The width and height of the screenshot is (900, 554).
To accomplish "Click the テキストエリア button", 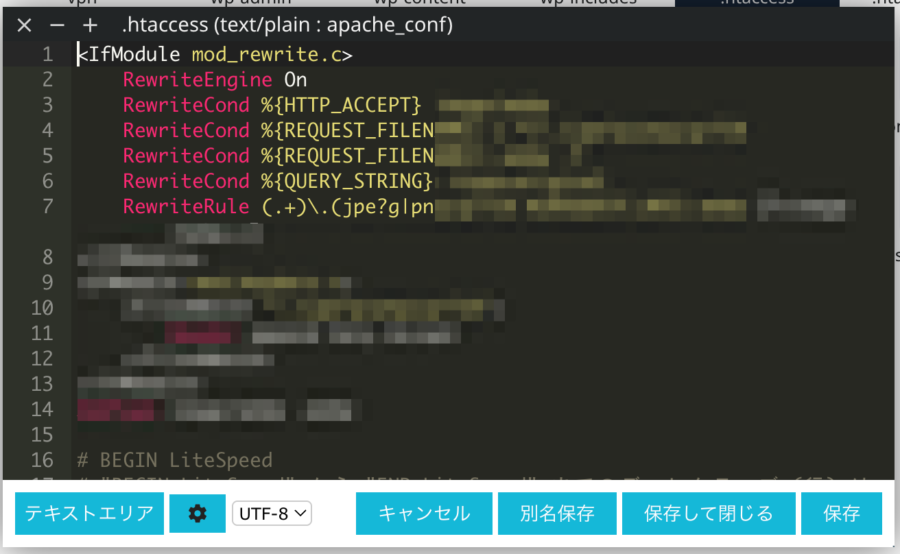I will [x=90, y=513].
